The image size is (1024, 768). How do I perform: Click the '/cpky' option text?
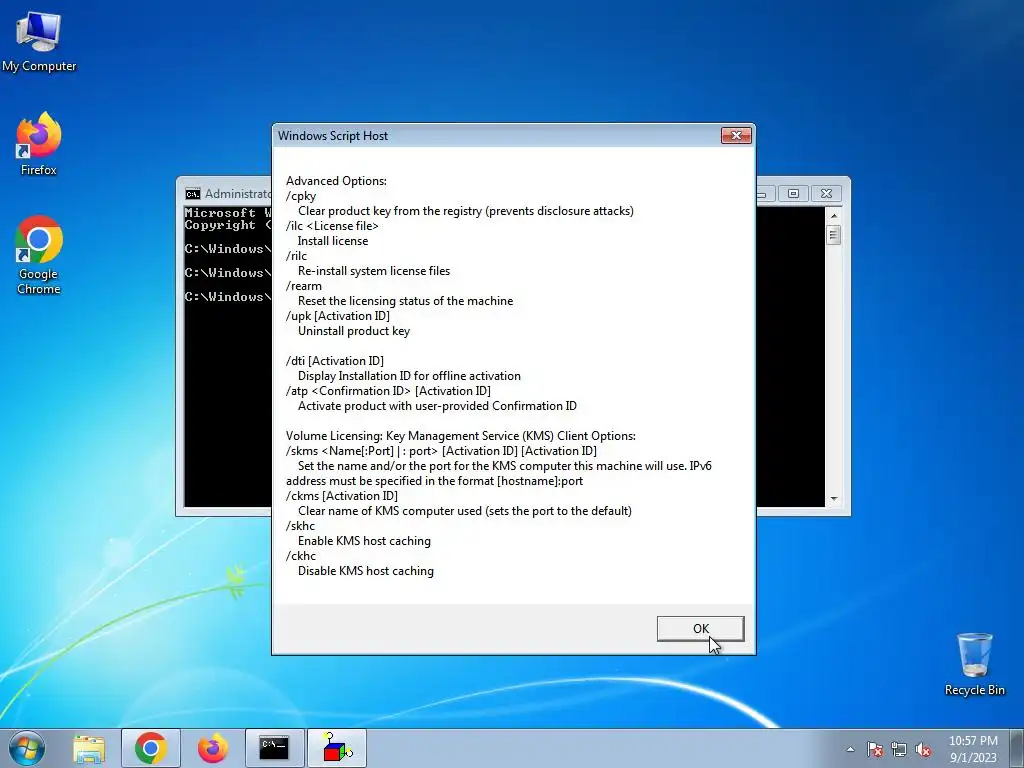tap(301, 196)
